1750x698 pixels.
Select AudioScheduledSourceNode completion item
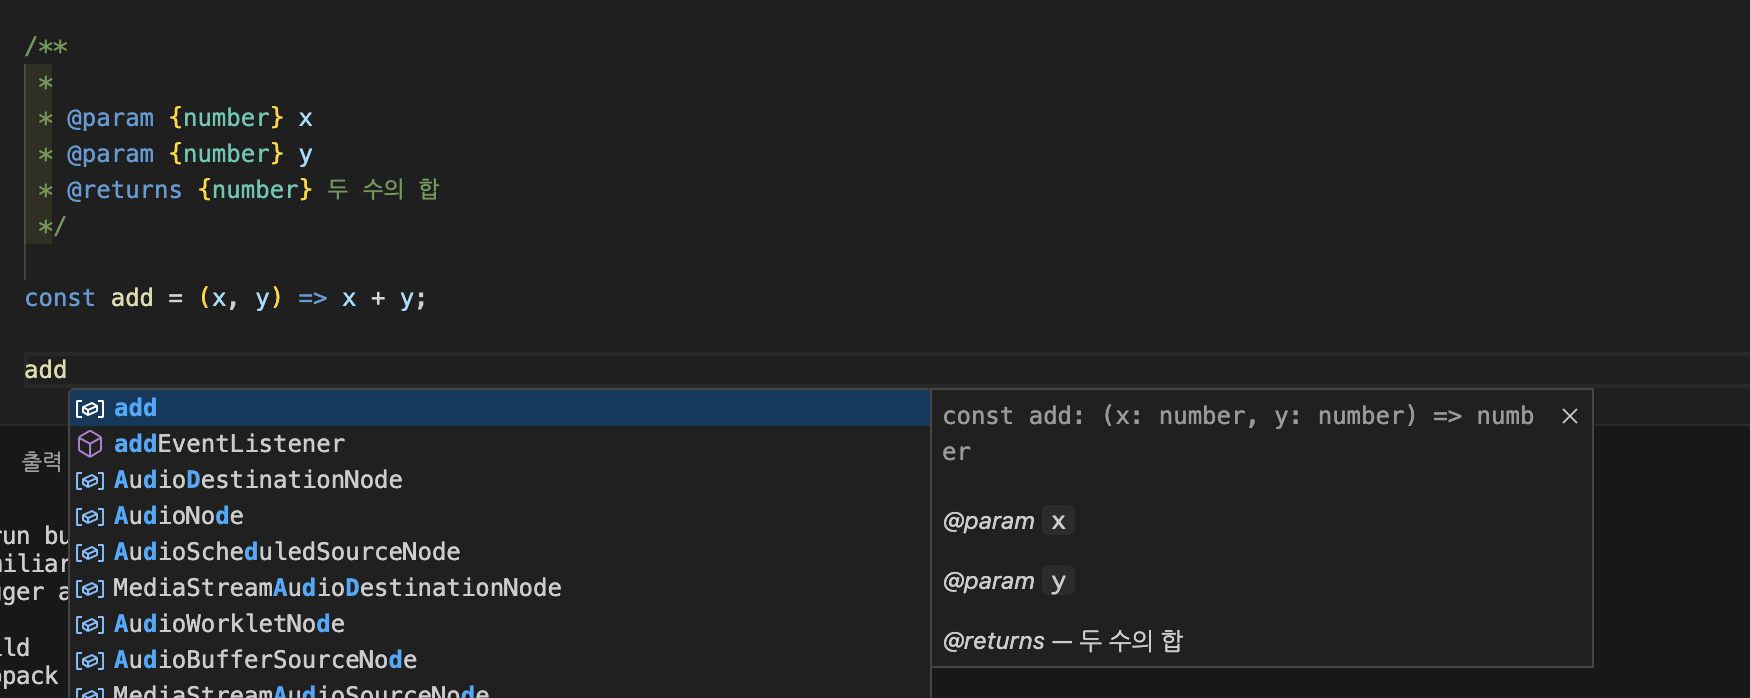click(499, 552)
